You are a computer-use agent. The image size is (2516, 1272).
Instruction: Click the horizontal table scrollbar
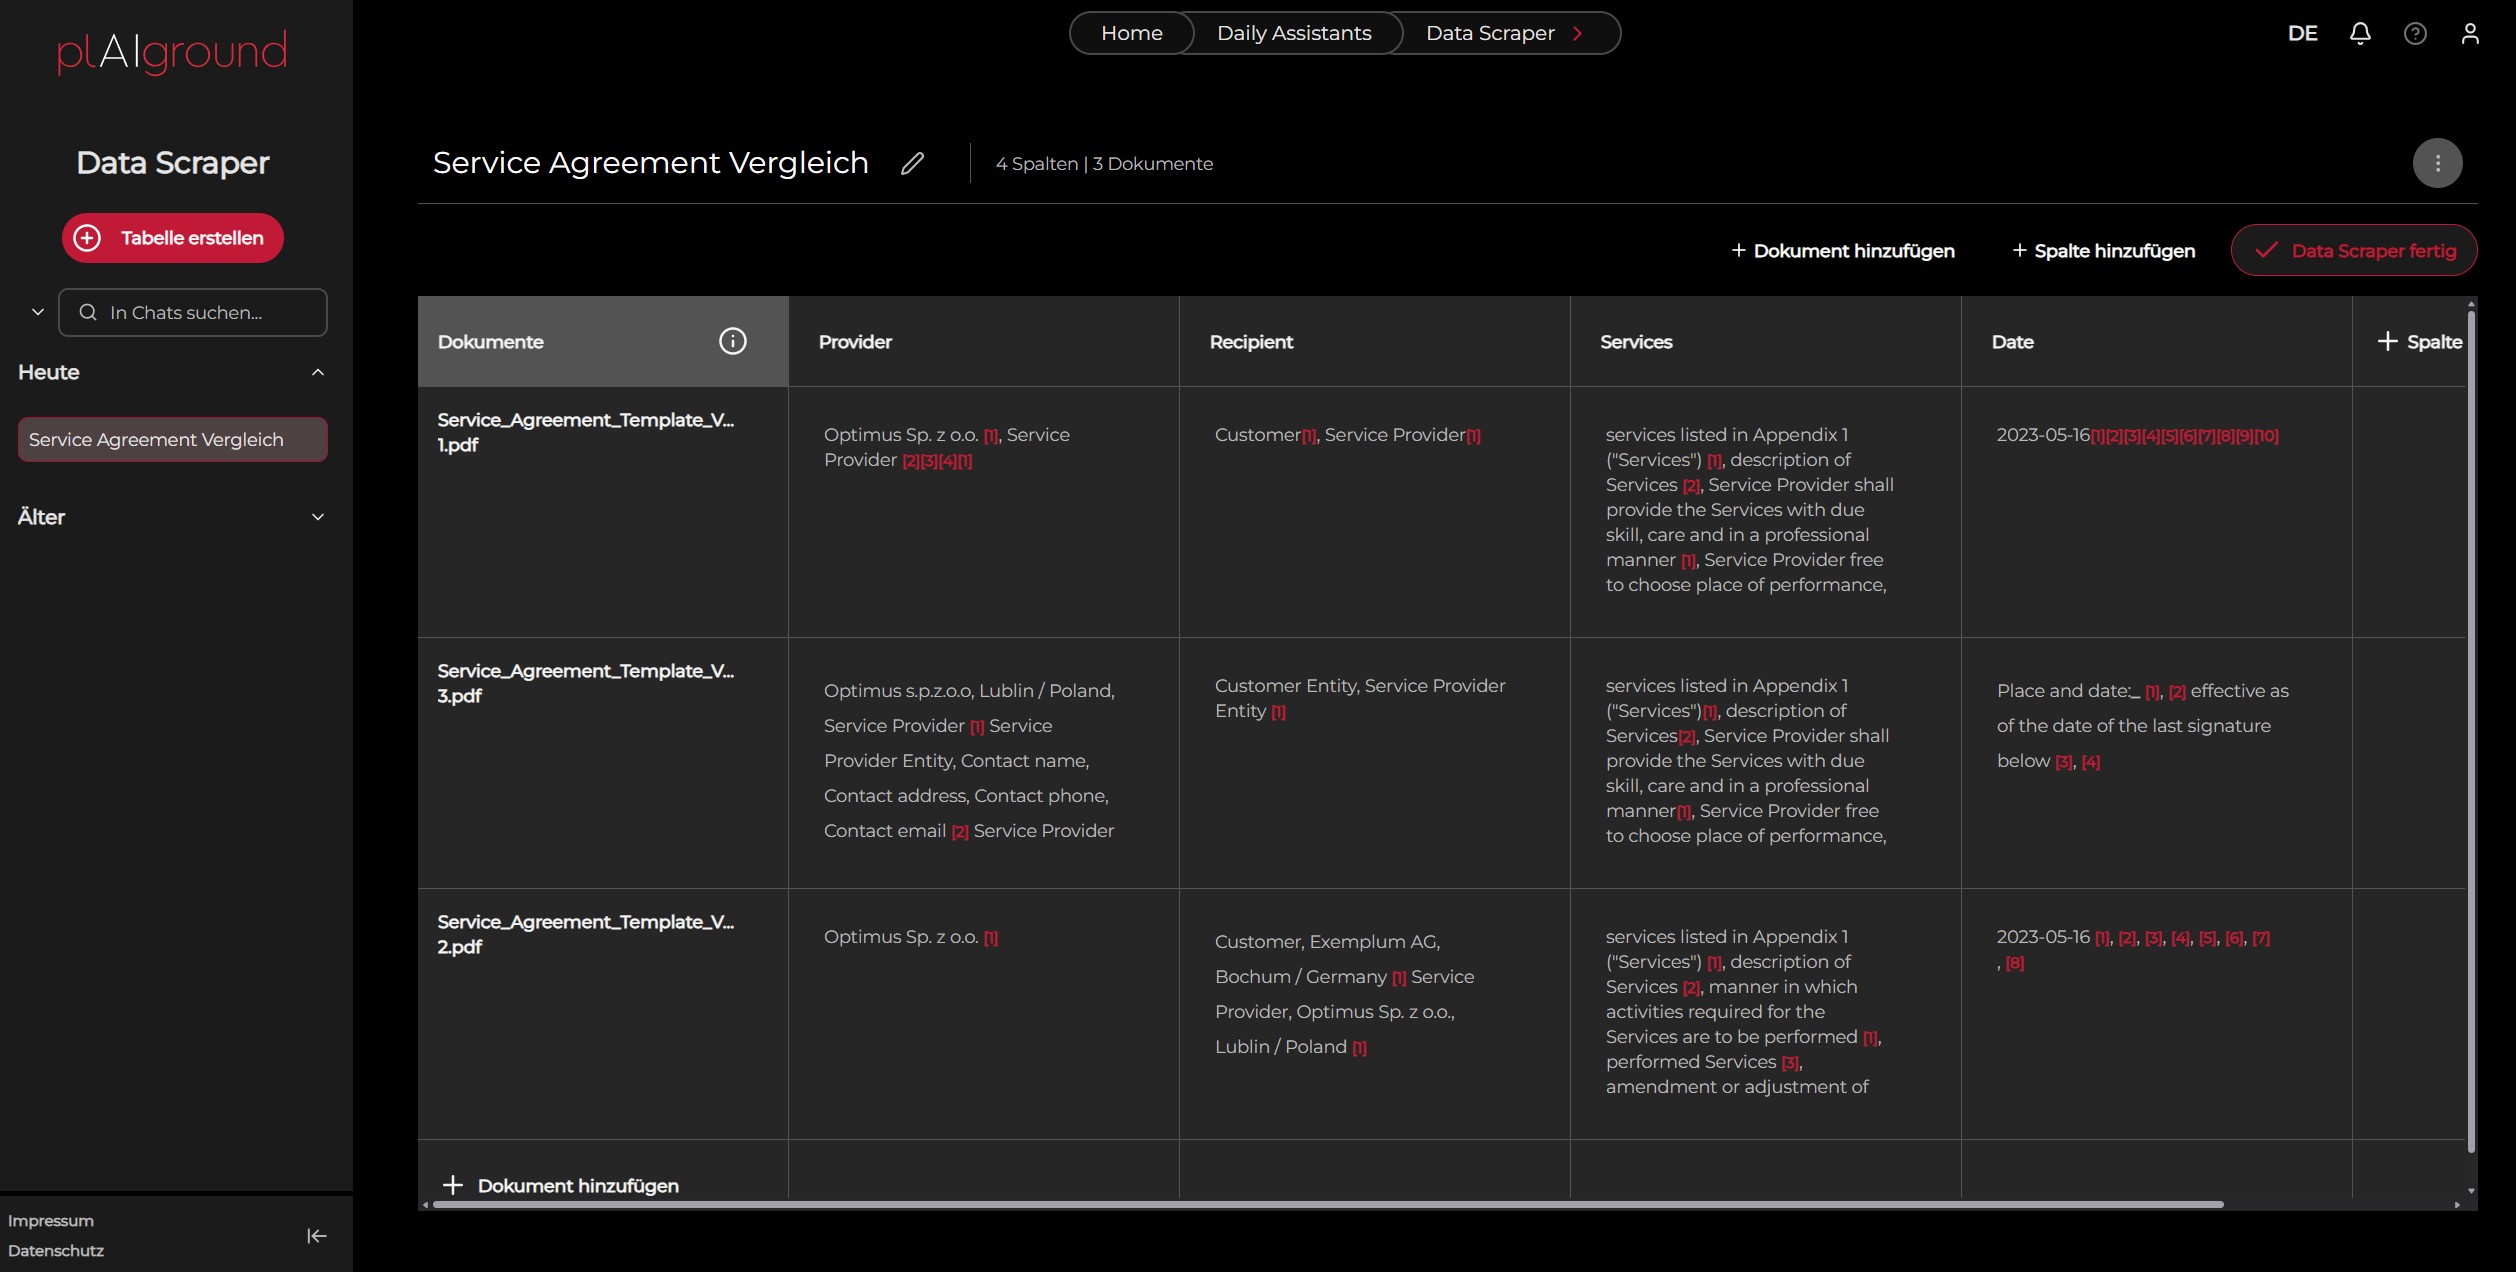click(1327, 1205)
